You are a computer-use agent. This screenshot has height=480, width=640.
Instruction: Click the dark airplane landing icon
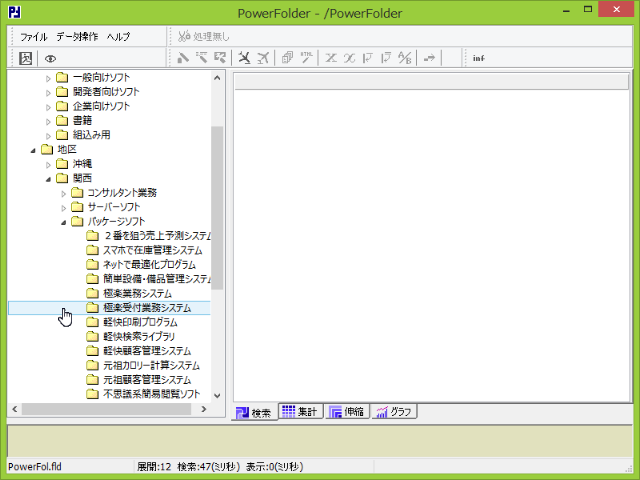point(244,58)
